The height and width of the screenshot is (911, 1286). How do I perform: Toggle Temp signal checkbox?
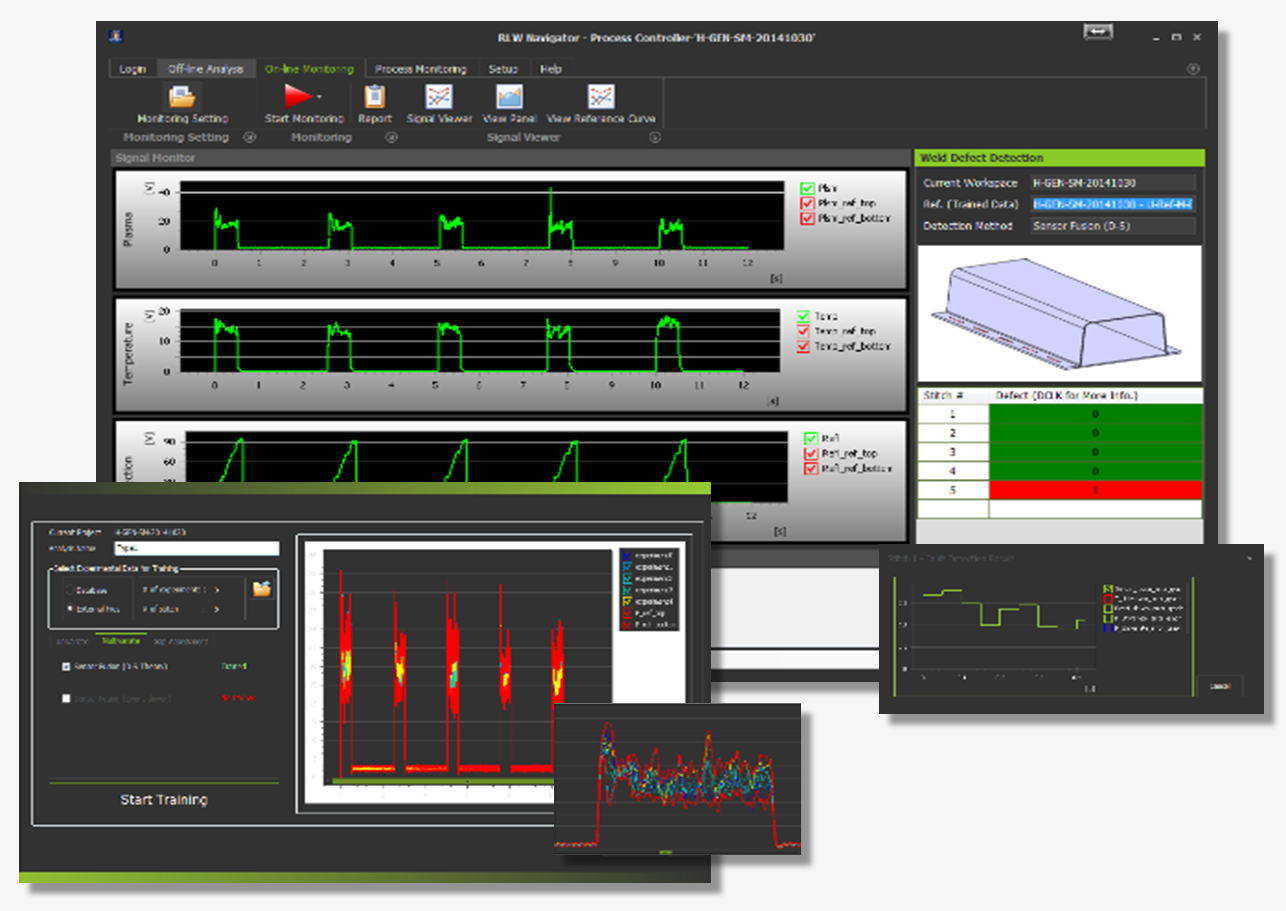pyautogui.click(x=804, y=316)
